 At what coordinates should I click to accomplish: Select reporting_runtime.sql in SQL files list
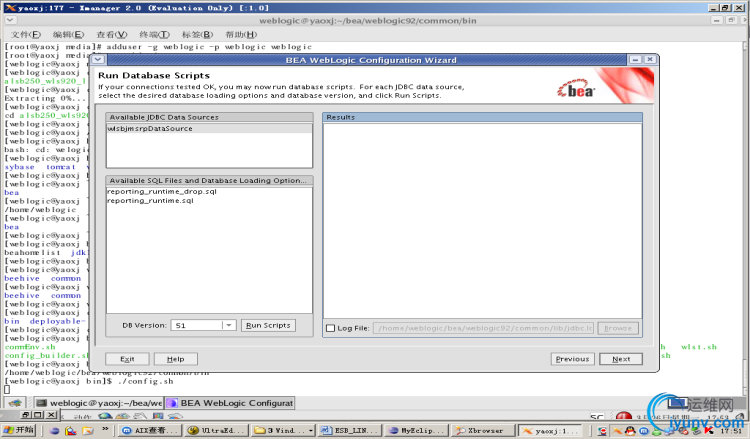[x=150, y=200]
